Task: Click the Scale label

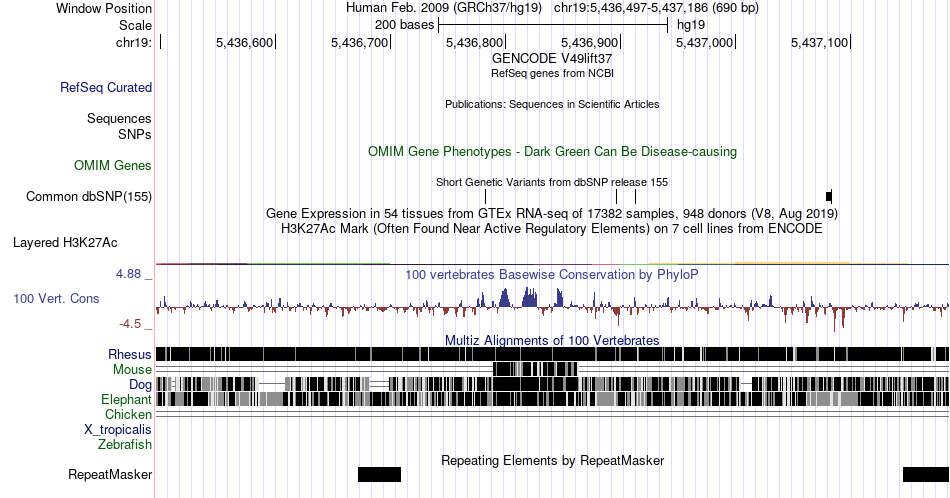Action: point(135,25)
